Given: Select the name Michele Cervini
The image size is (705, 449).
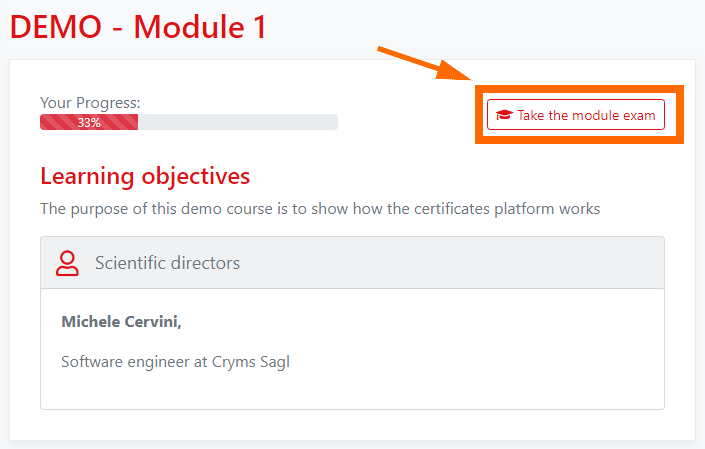Looking at the screenshot, I should pos(121,321).
